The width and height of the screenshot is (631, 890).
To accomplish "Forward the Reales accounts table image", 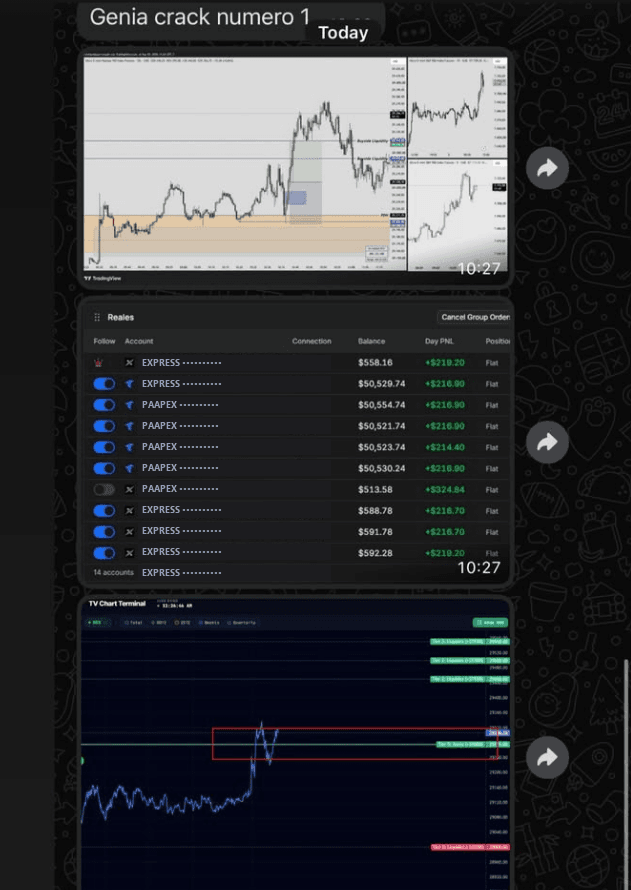I will click(x=547, y=442).
